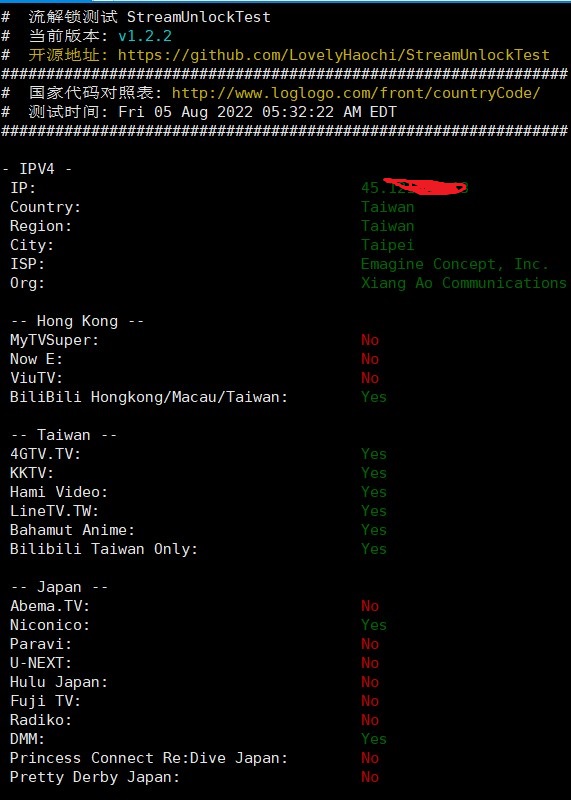Screen dimensions: 571x800
Task: Click the Org value Xiang Ao Communications
Action: (464, 283)
